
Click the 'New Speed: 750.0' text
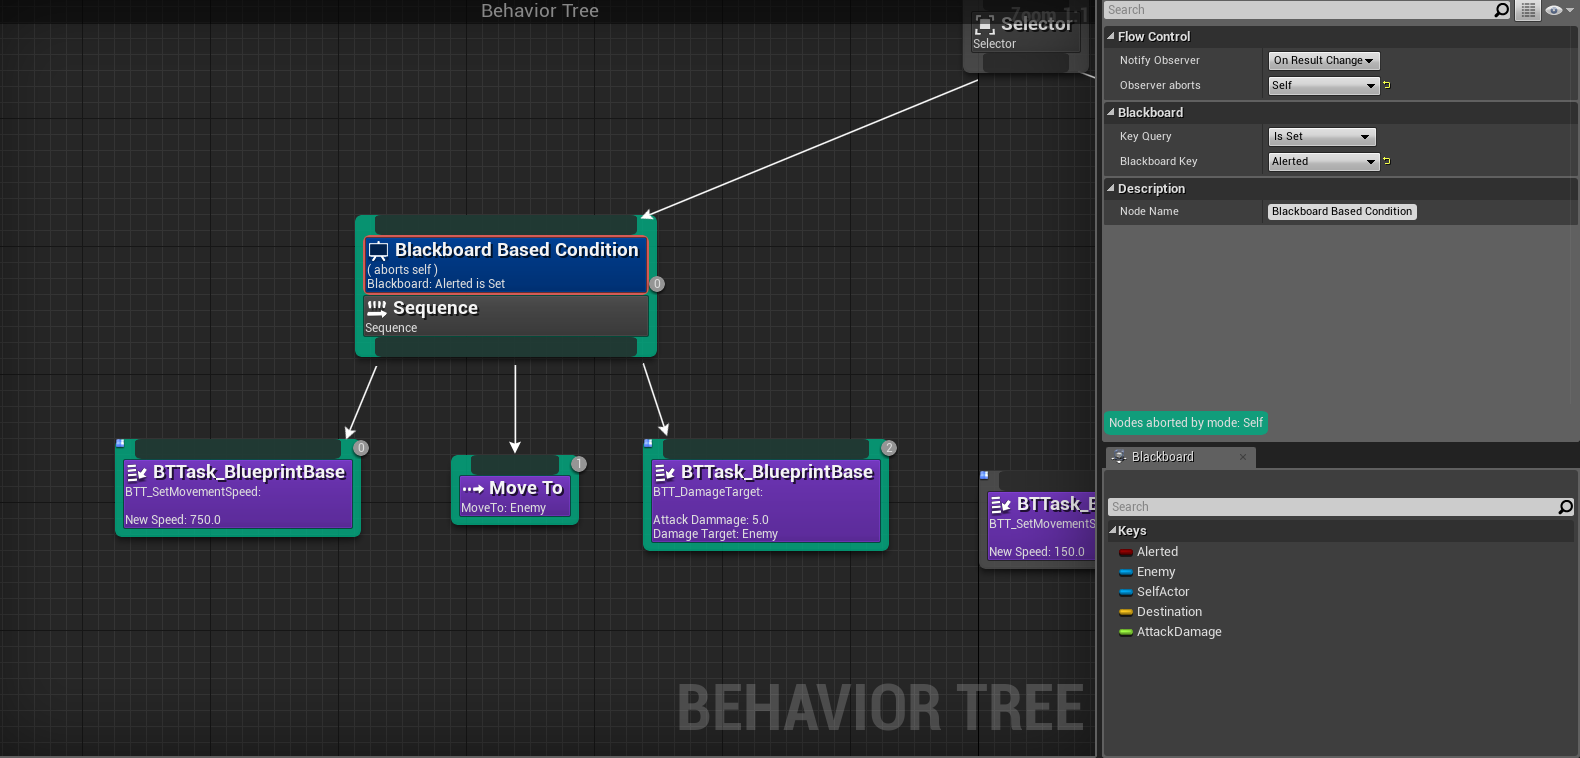click(x=173, y=520)
